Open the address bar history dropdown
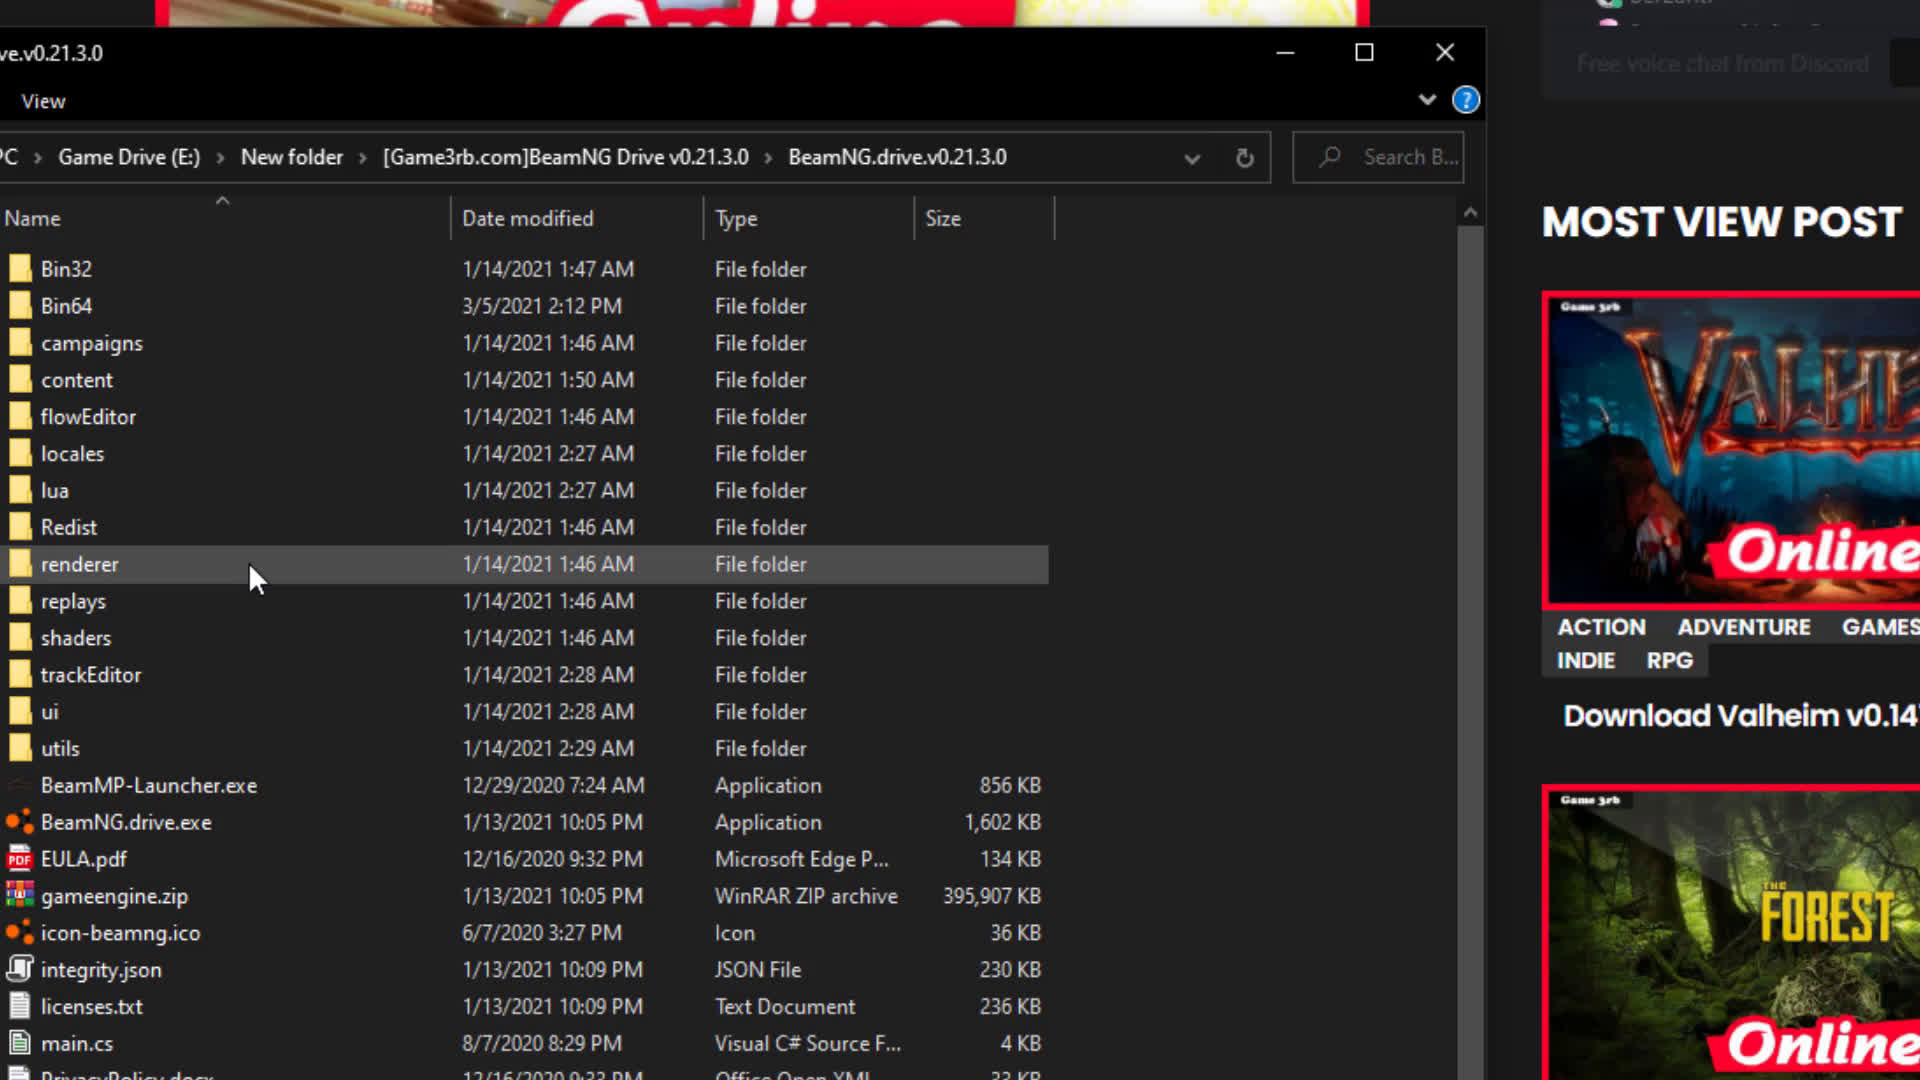The image size is (1920, 1080). (x=1191, y=158)
